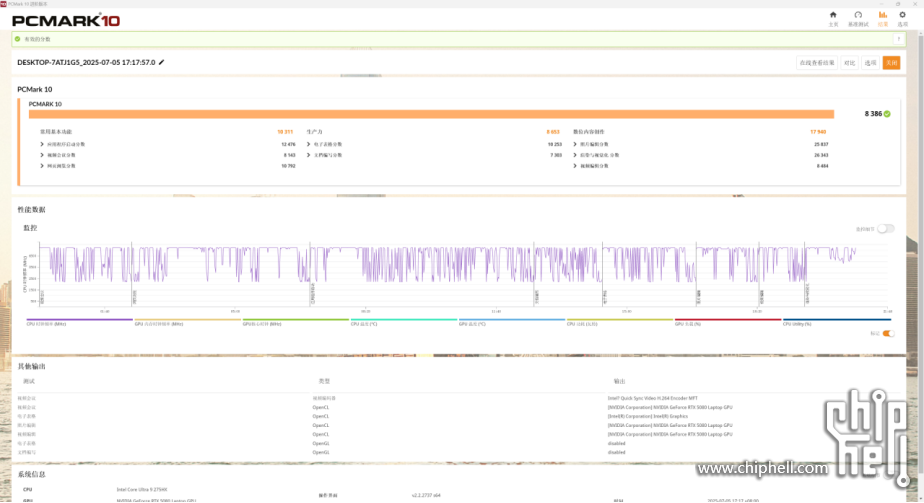Select the GPU core clock (MHz) legend

[295, 322]
